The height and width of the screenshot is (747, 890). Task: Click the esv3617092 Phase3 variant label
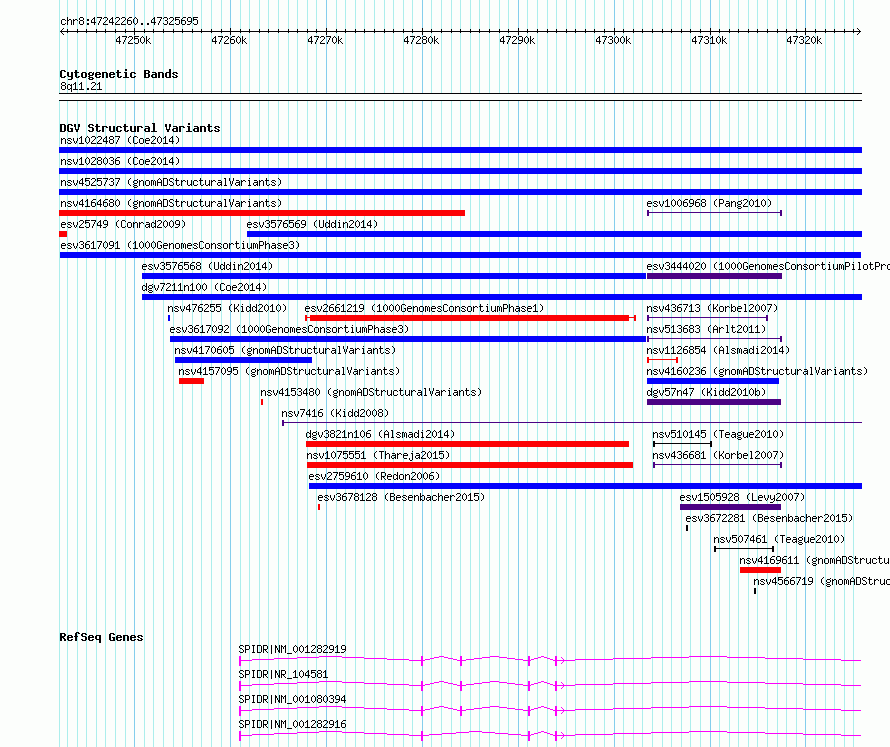(x=289, y=329)
